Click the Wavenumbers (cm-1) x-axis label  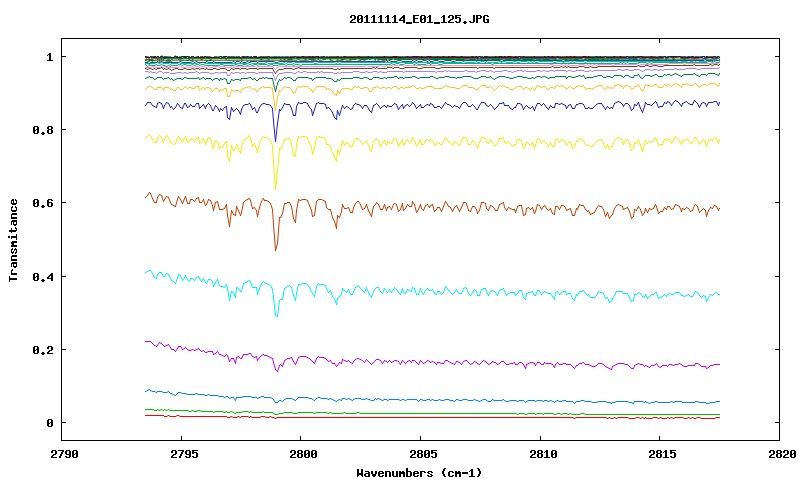click(419, 473)
